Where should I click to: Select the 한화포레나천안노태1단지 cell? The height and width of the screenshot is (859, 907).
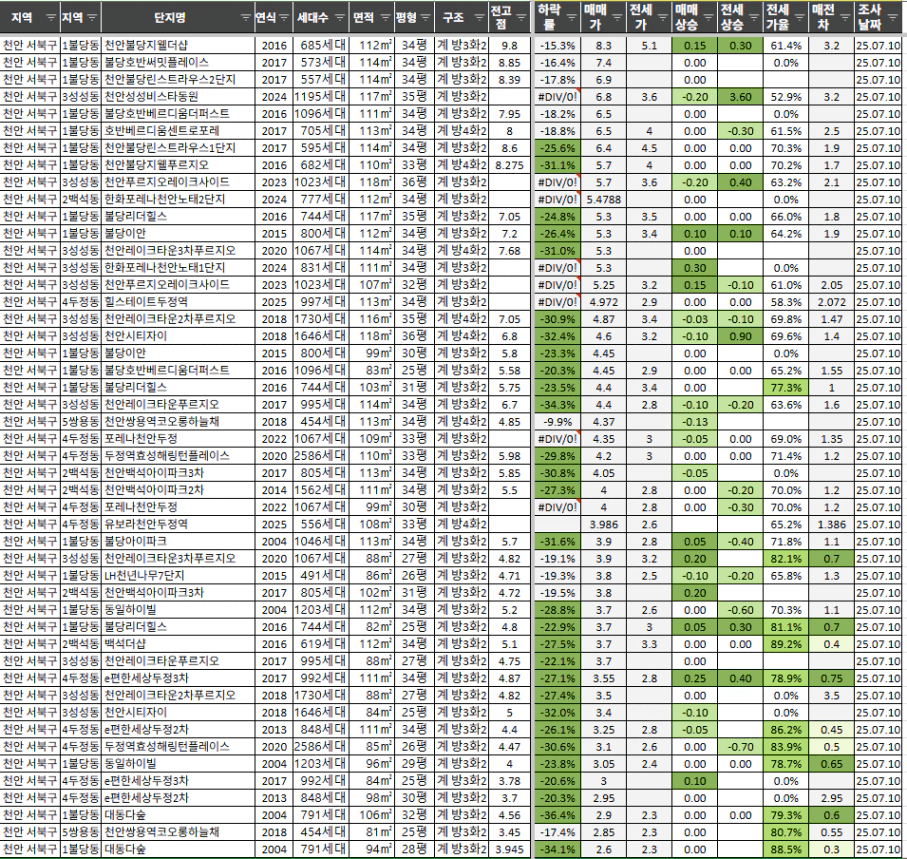pos(178,268)
